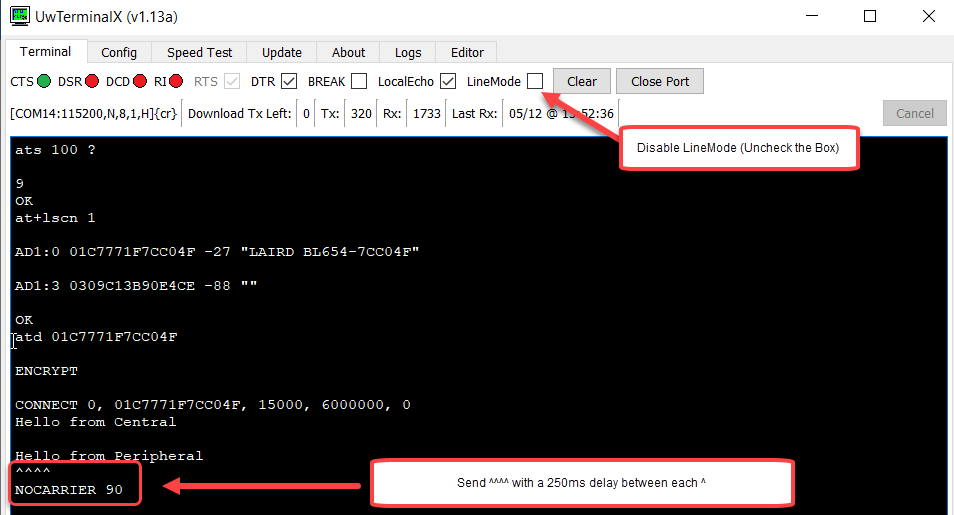This screenshot has width=954, height=515.
Task: Go to the About tab
Action: click(x=348, y=53)
